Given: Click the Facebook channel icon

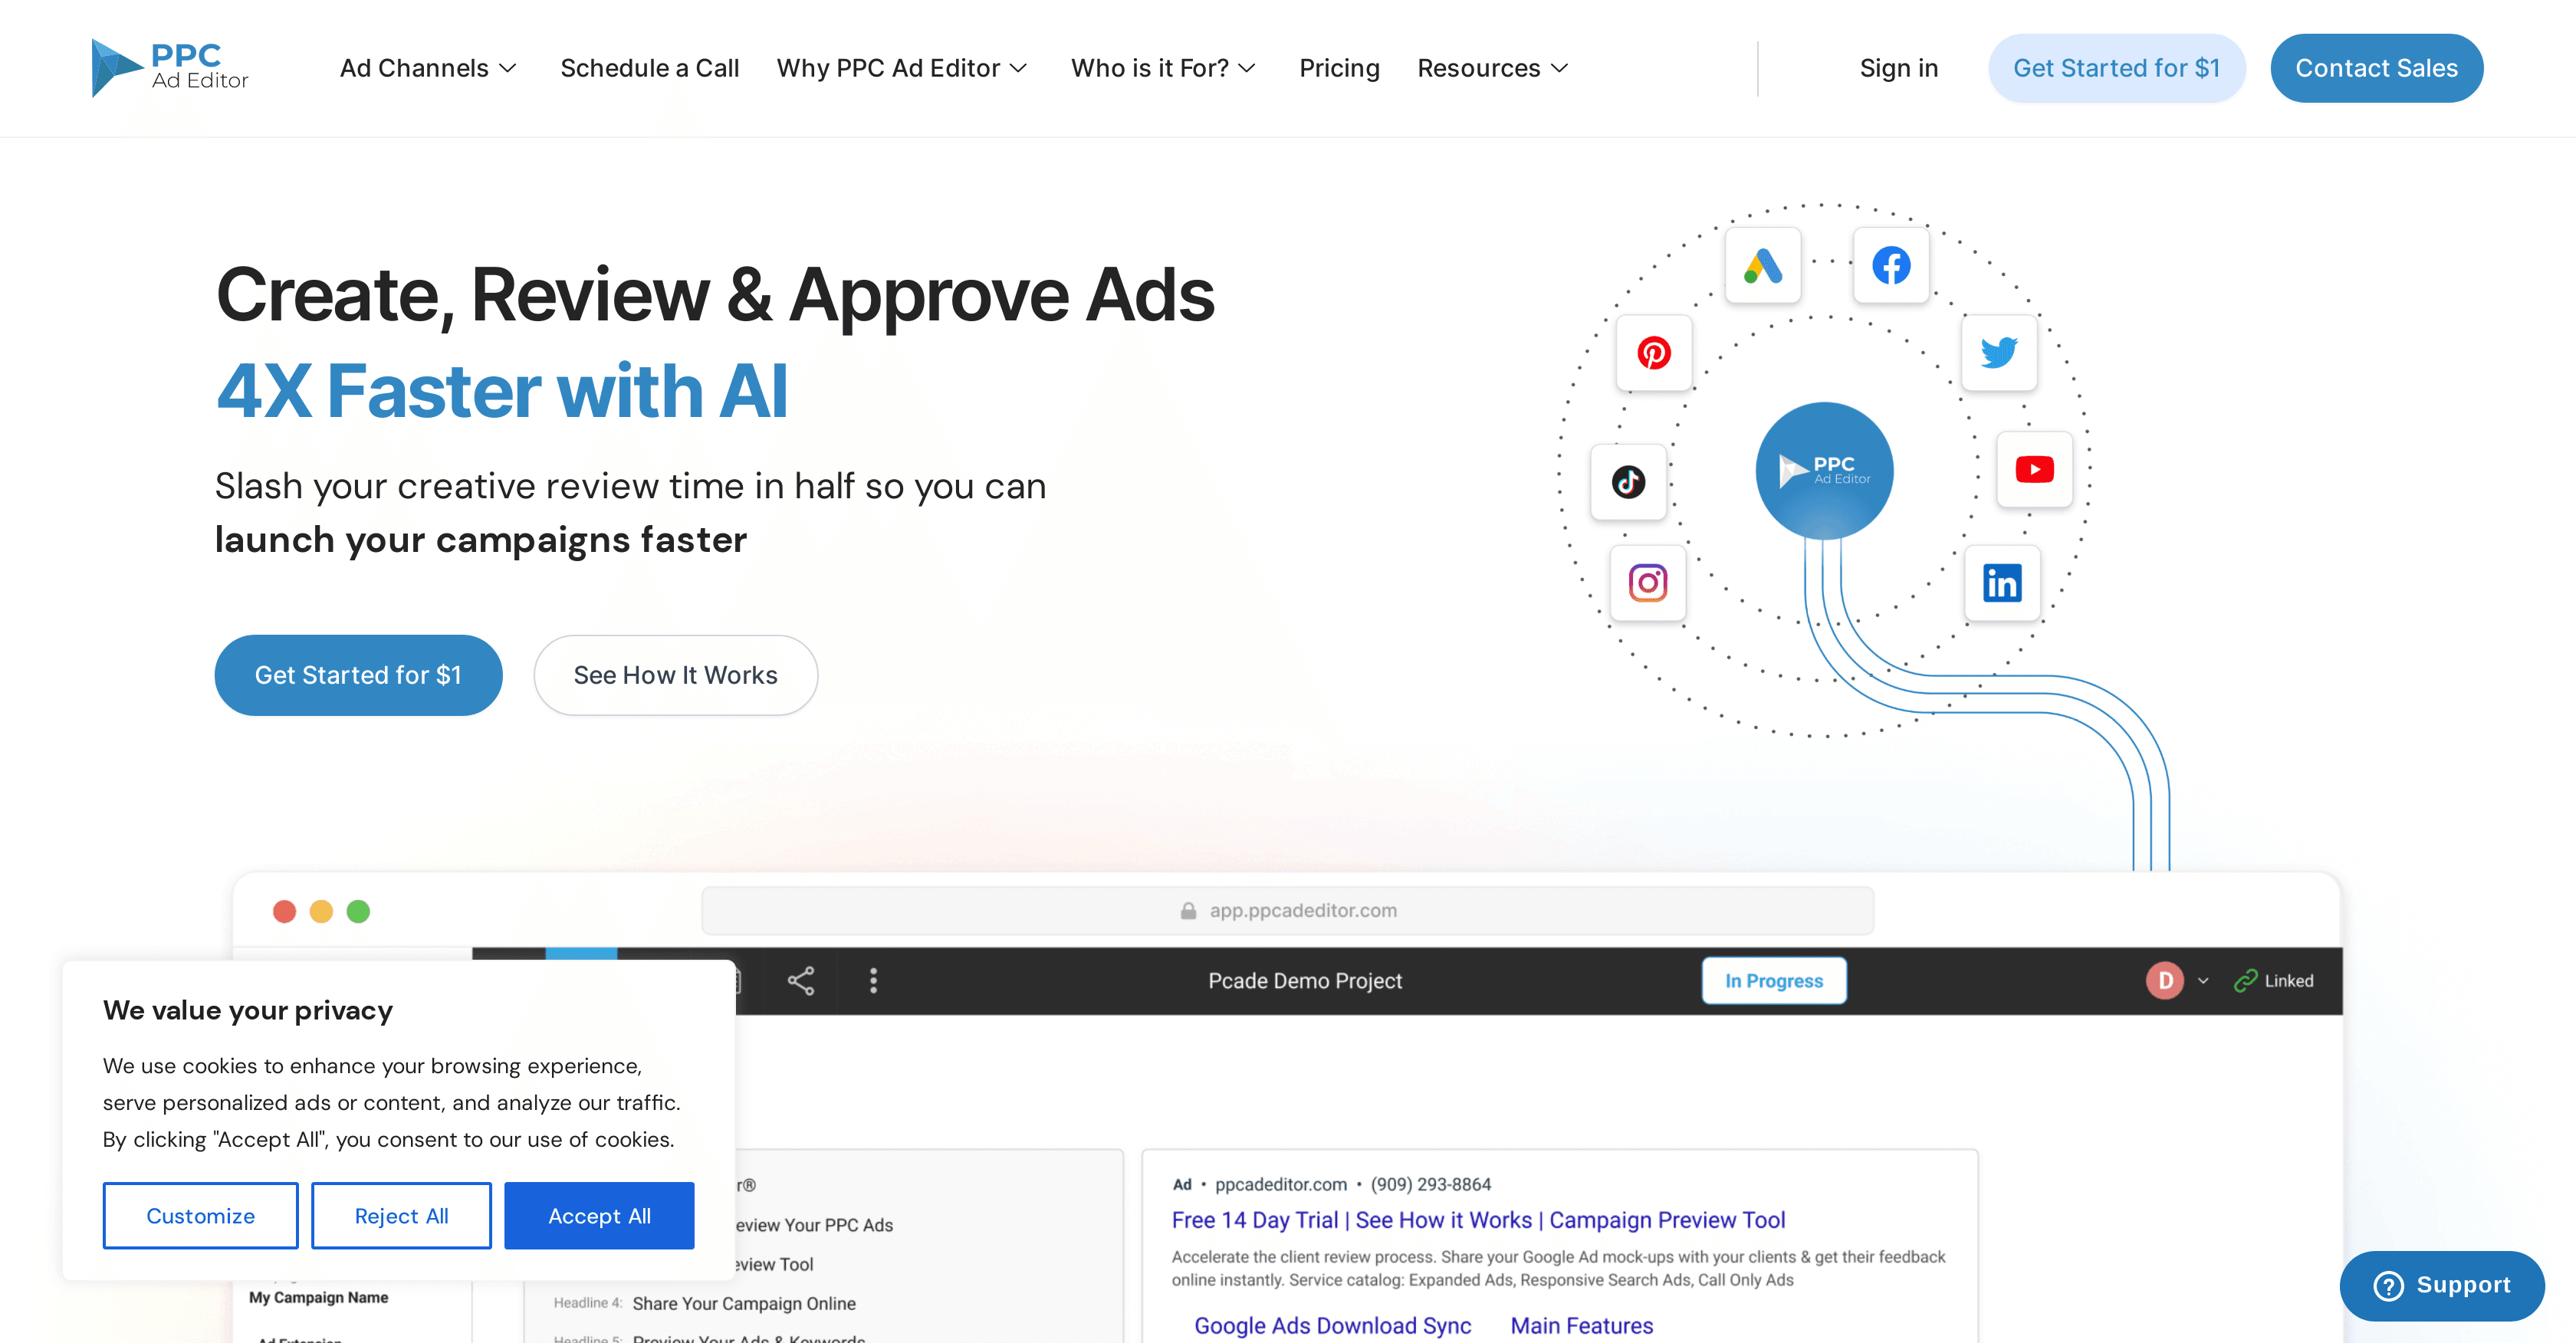Looking at the screenshot, I should point(1890,265).
